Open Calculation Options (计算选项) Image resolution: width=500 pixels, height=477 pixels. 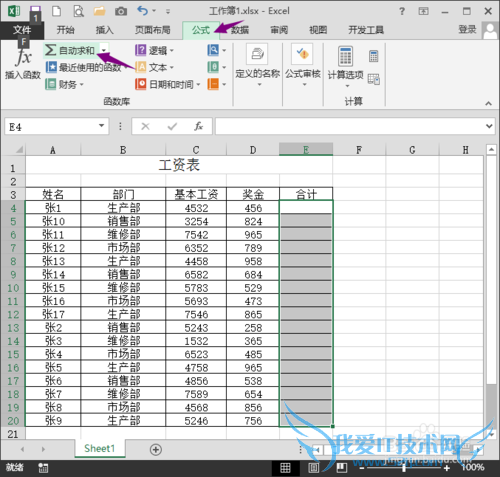pos(346,67)
